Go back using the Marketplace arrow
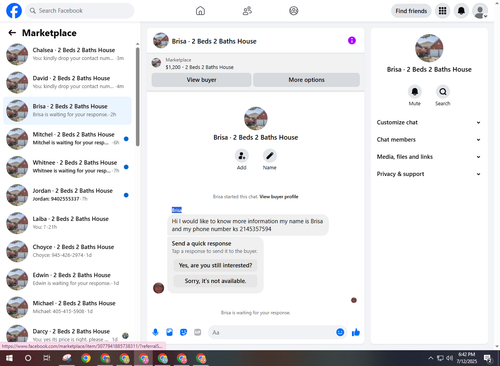This screenshot has height=366, width=500. click(x=12, y=33)
